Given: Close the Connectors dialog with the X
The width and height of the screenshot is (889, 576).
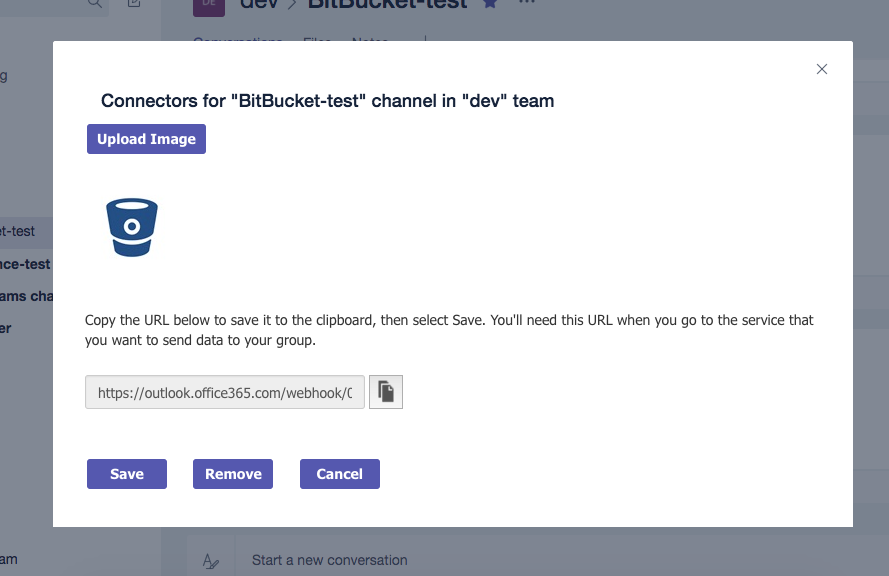Looking at the screenshot, I should 822,69.
